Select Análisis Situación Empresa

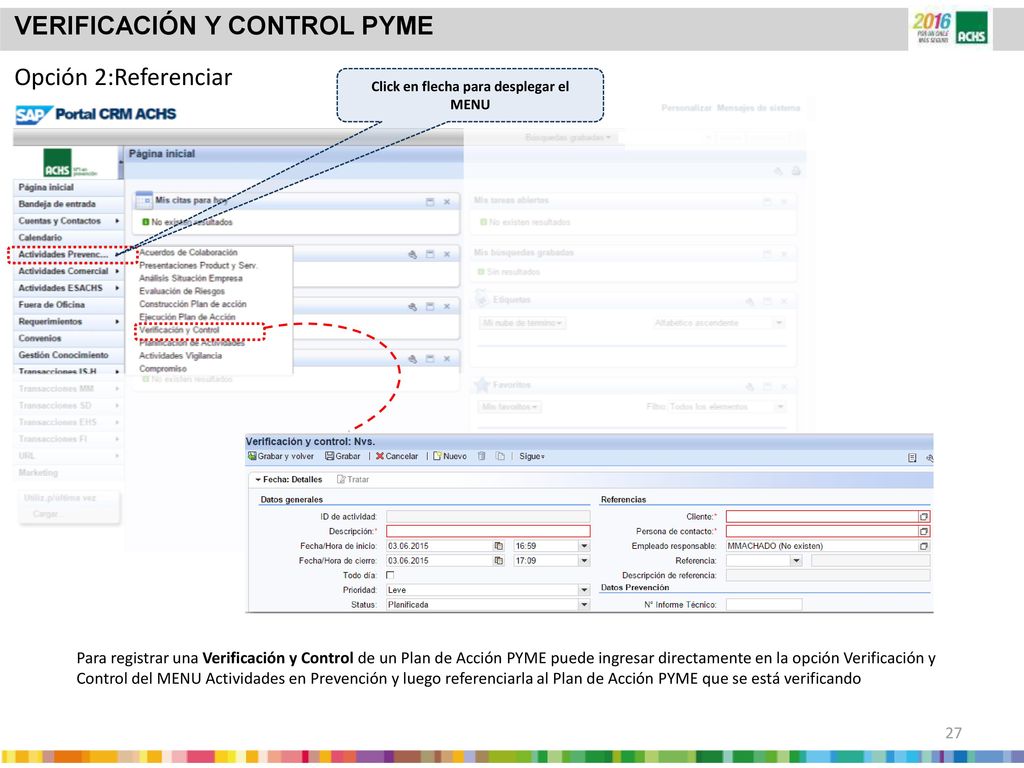coord(191,278)
